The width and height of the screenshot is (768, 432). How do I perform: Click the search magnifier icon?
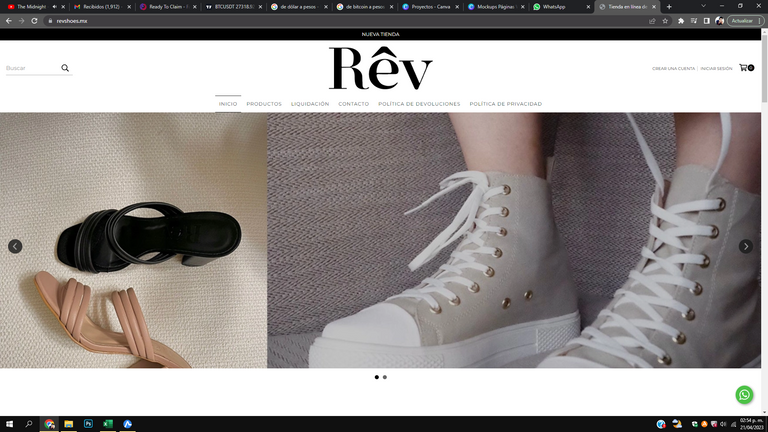65,68
